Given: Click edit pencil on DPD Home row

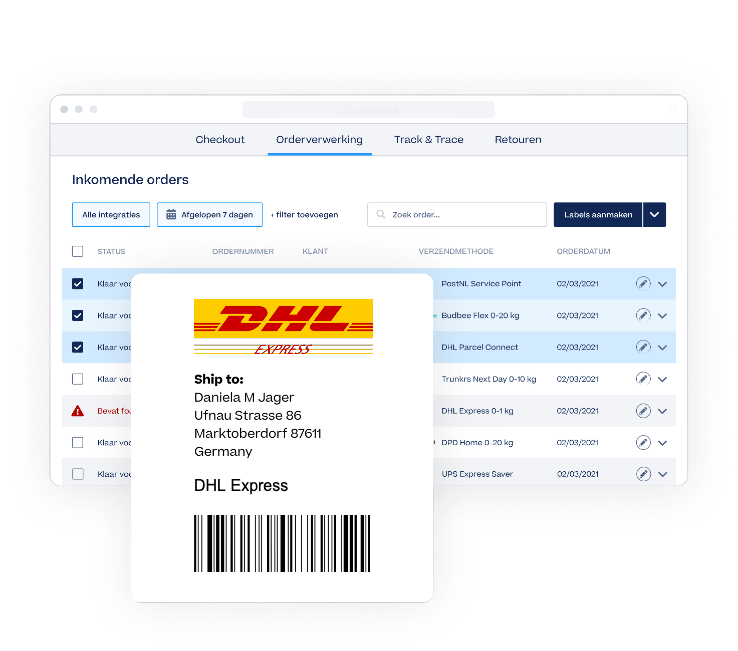Looking at the screenshot, I should point(643,442).
